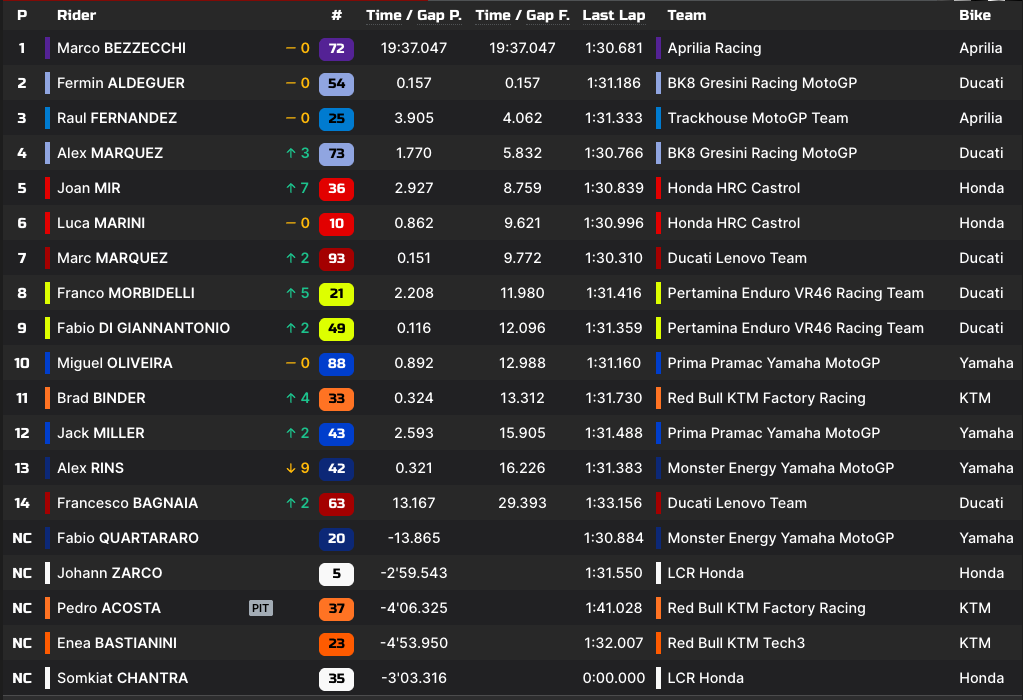Click the Time / Gap P. column header
This screenshot has height=700, width=1023.
pyautogui.click(x=413, y=15)
